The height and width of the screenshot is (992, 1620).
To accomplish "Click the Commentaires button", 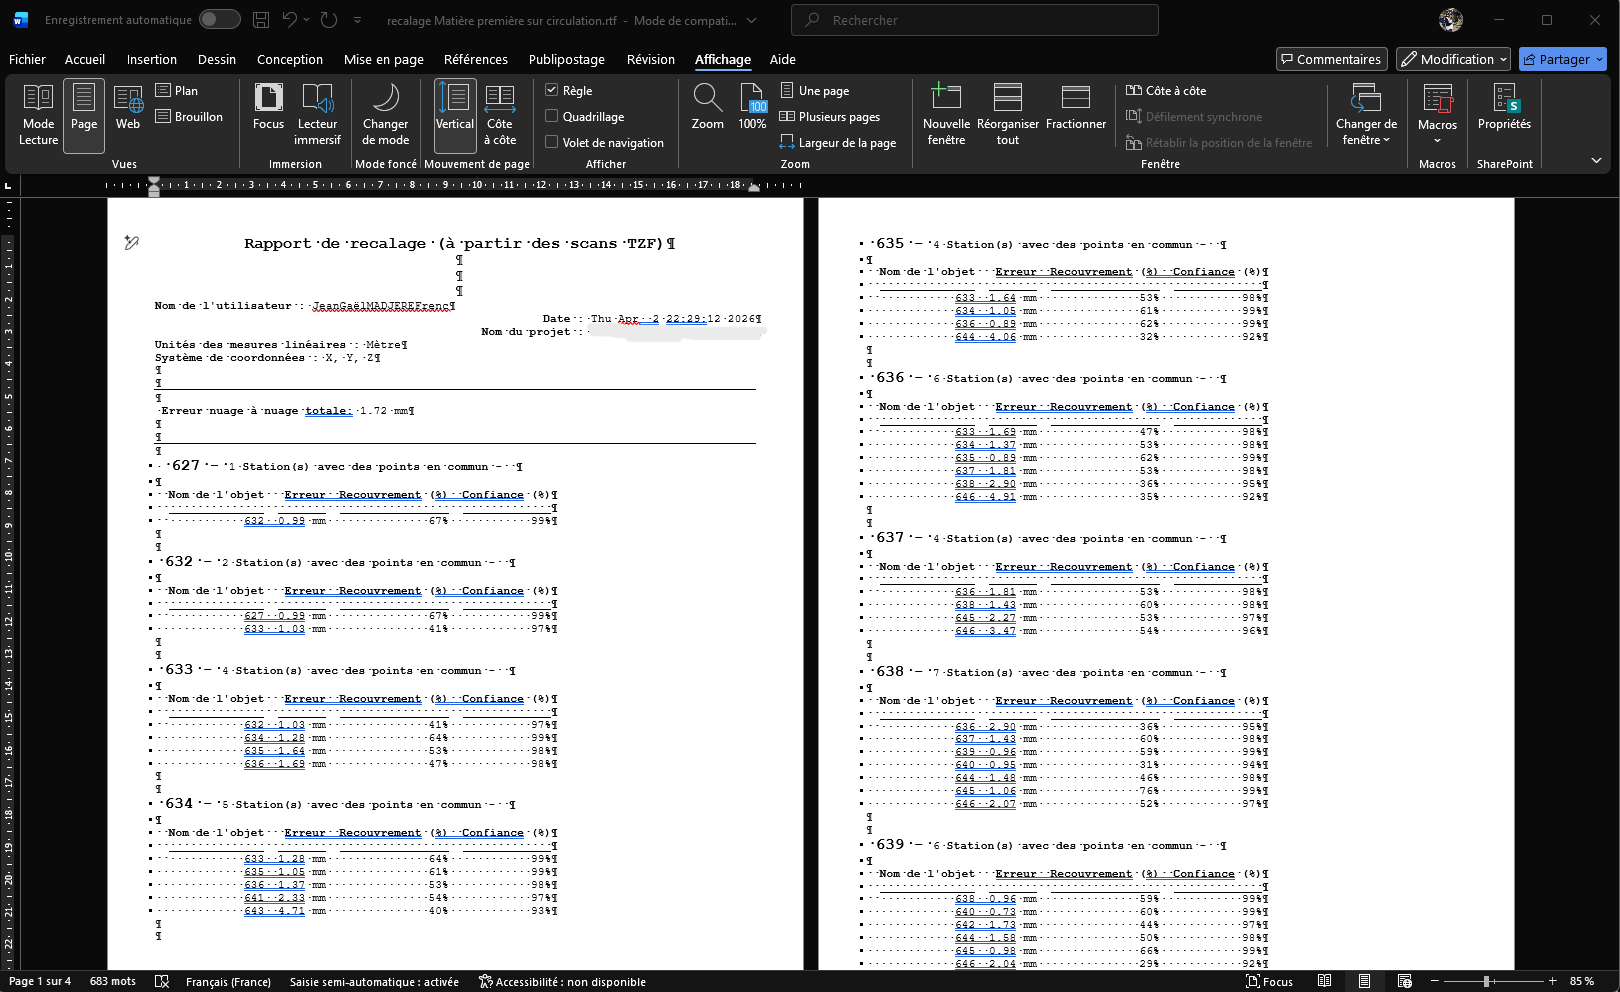I will point(1331,59).
